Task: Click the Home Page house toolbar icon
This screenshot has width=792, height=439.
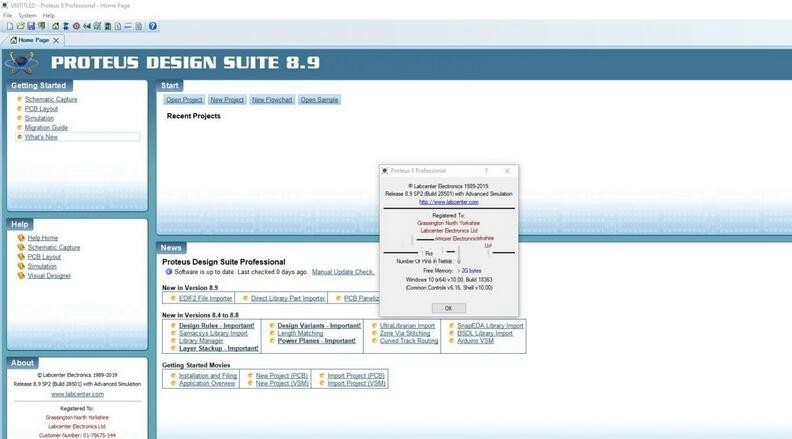Action: tap(55, 26)
